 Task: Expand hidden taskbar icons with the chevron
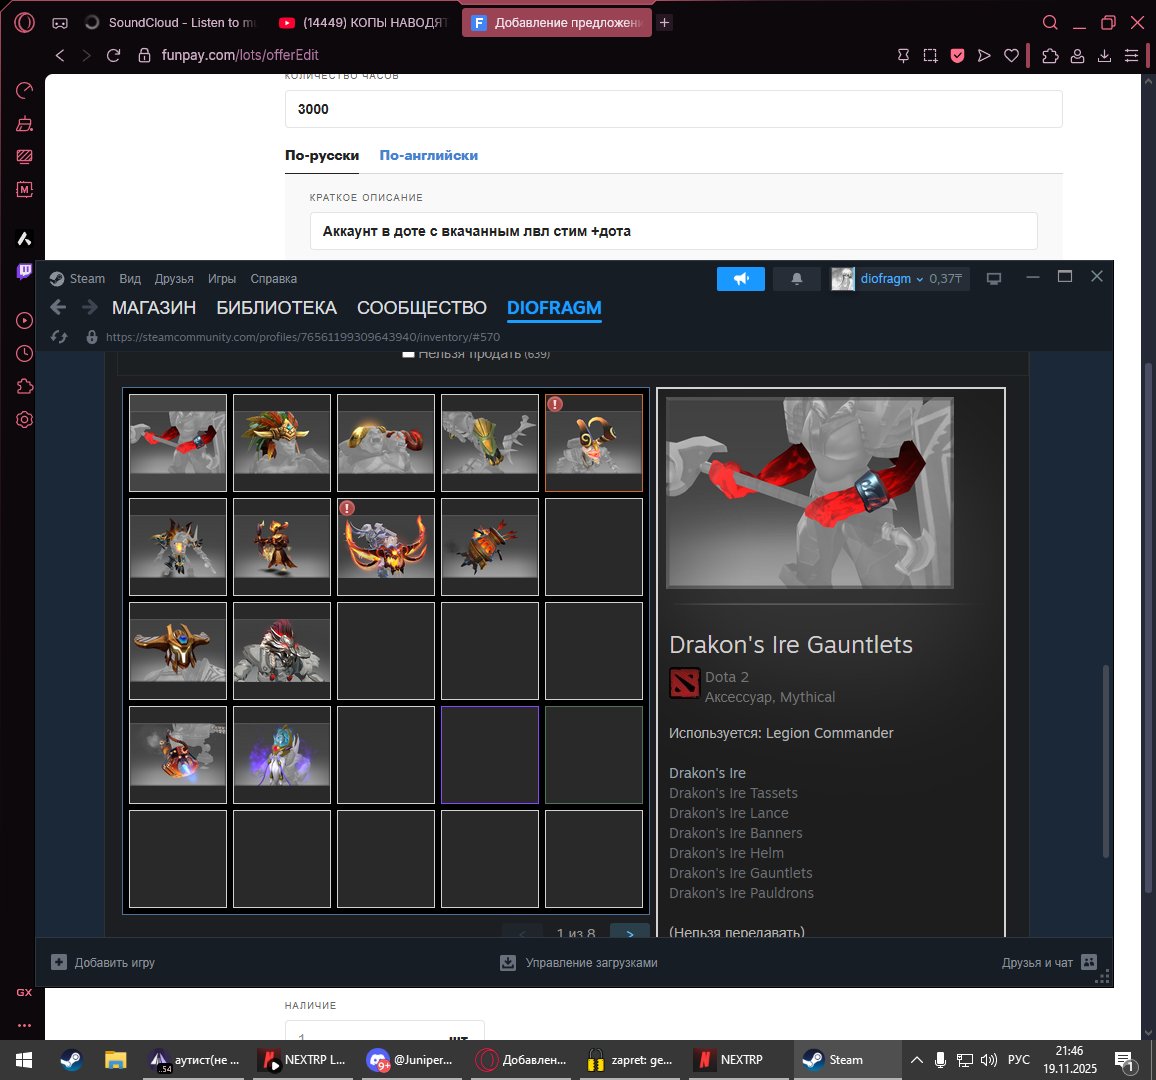click(x=917, y=1059)
